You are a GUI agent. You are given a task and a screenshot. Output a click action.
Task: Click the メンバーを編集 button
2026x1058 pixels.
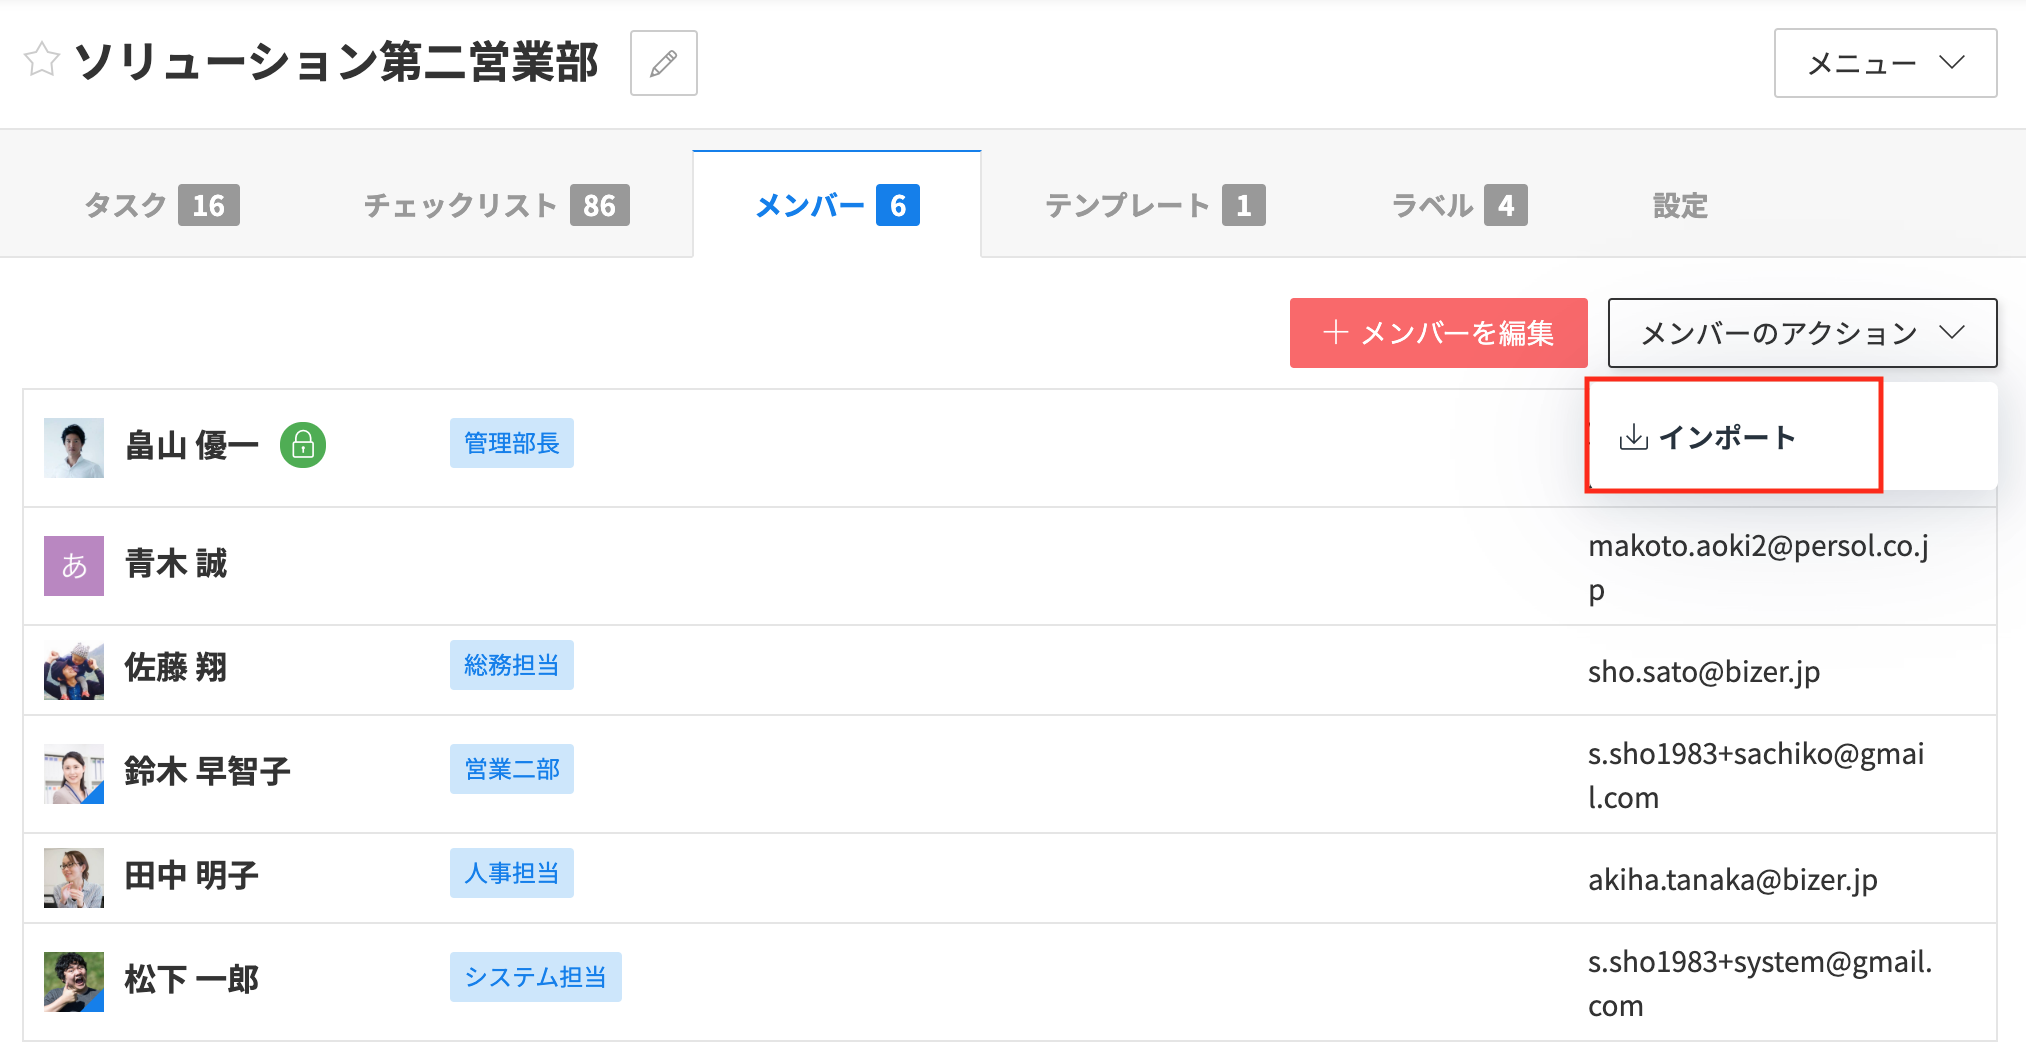(1438, 333)
